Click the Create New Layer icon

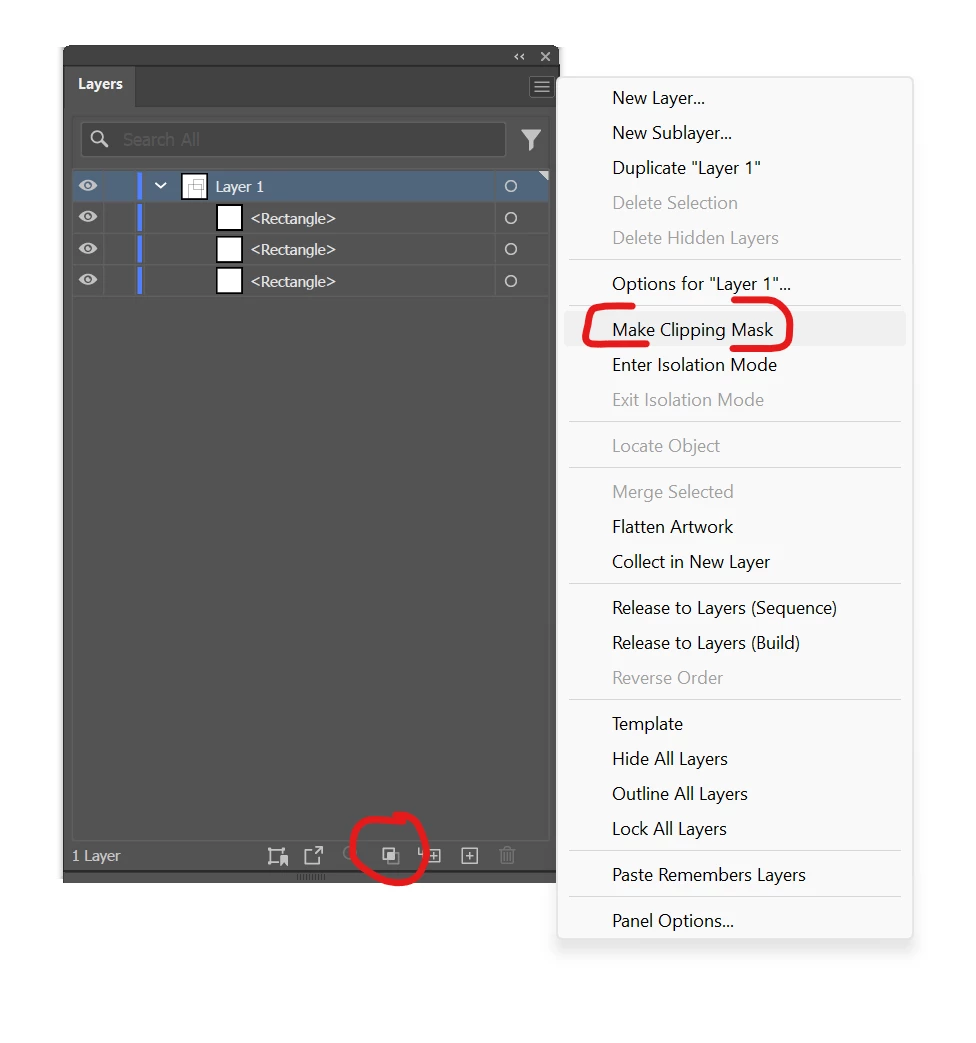coord(470,855)
